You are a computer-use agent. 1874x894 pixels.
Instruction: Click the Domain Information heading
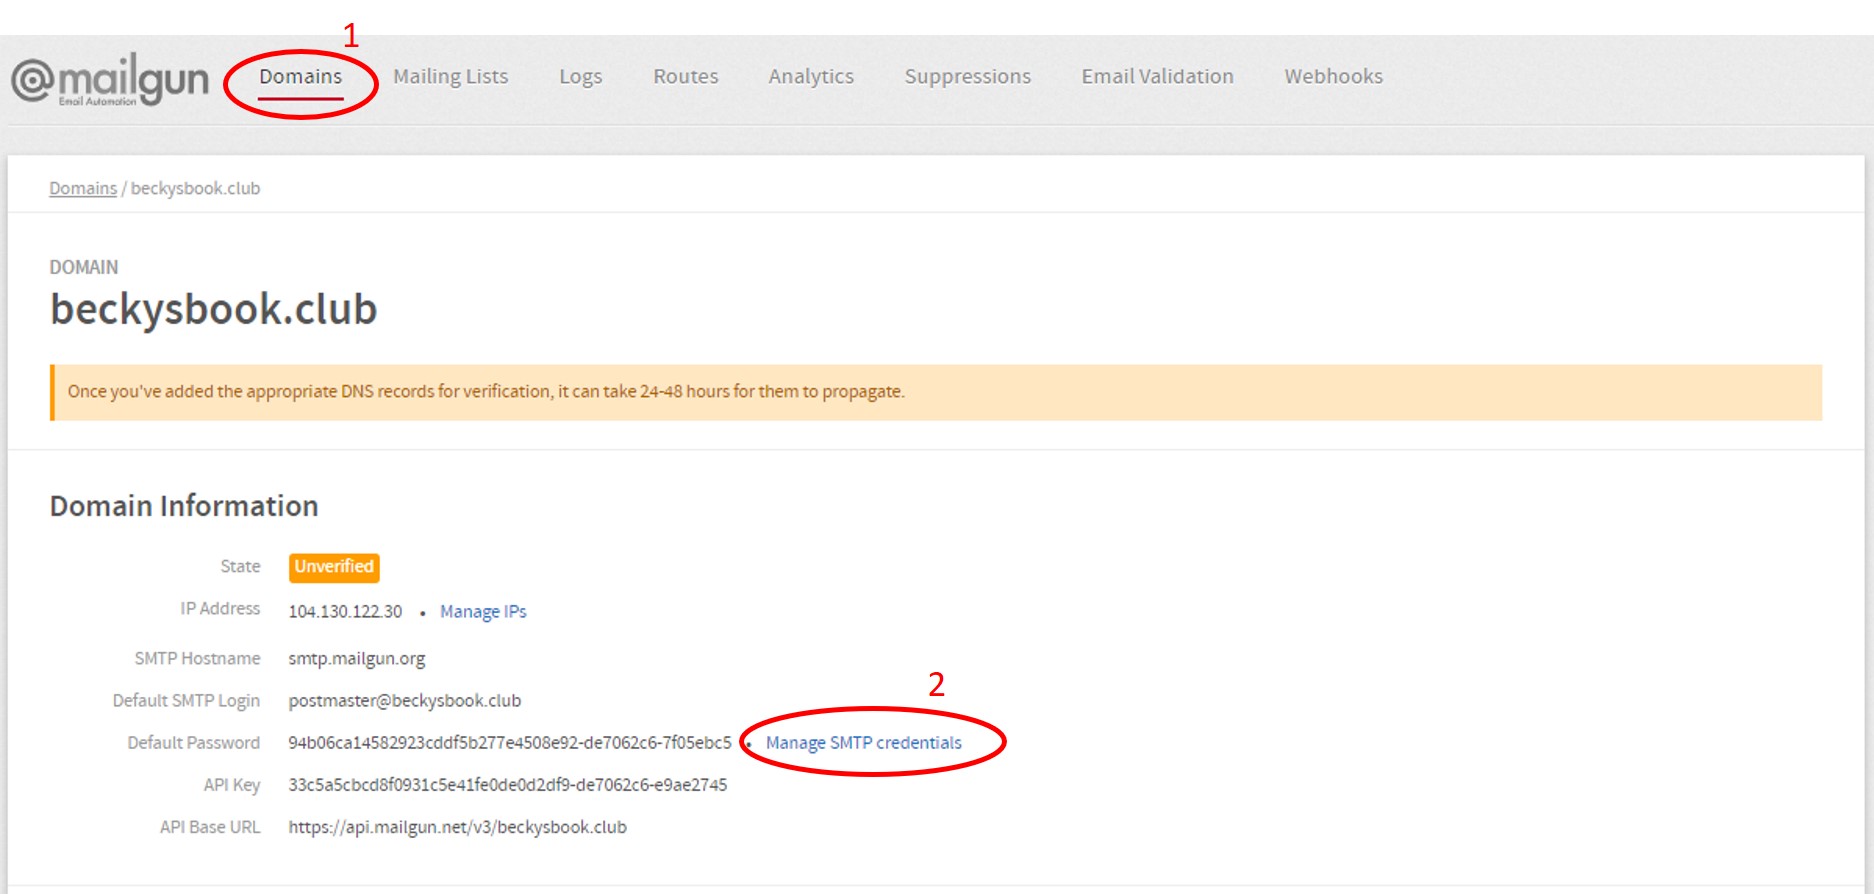[184, 506]
